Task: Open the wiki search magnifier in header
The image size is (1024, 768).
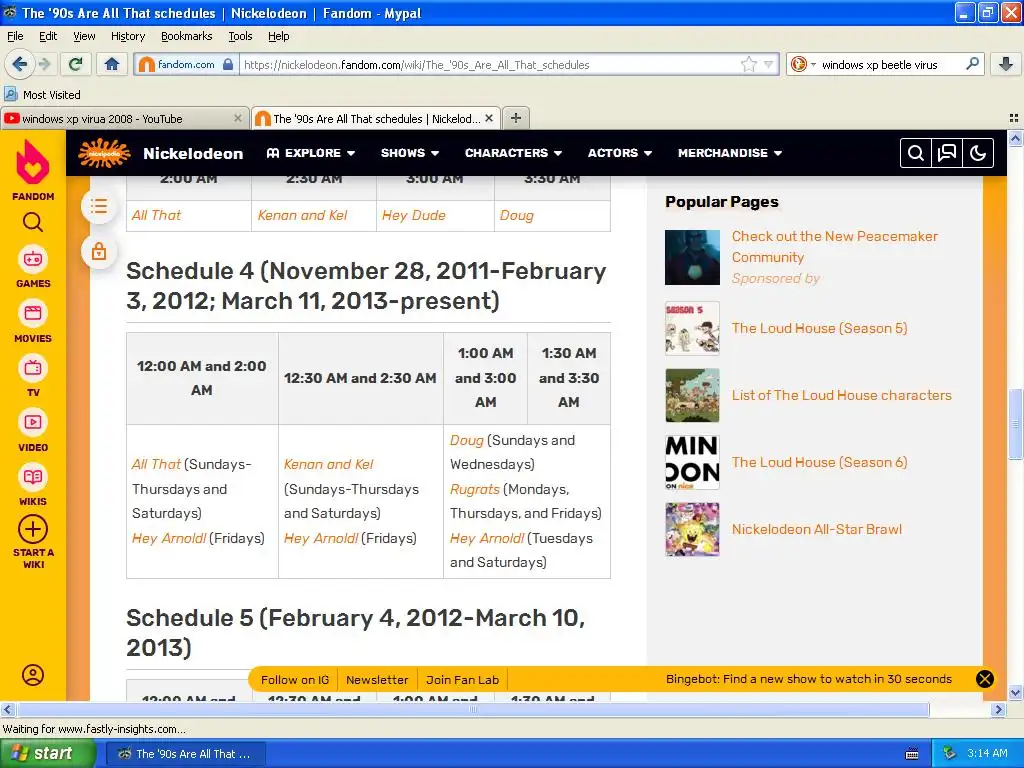Action: click(x=916, y=153)
